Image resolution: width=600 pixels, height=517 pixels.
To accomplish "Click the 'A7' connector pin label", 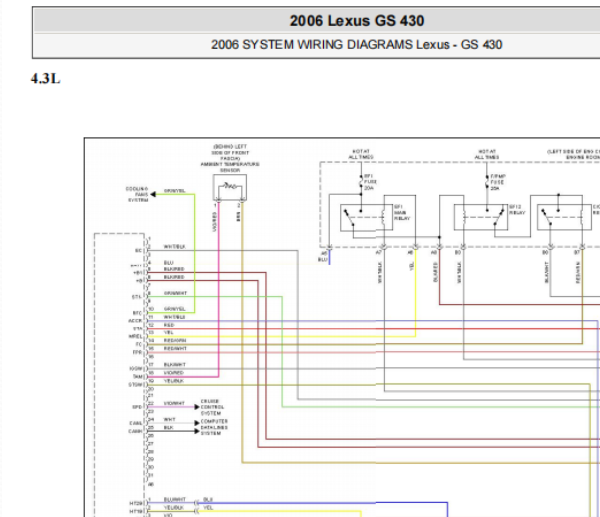I will click(x=379, y=253).
